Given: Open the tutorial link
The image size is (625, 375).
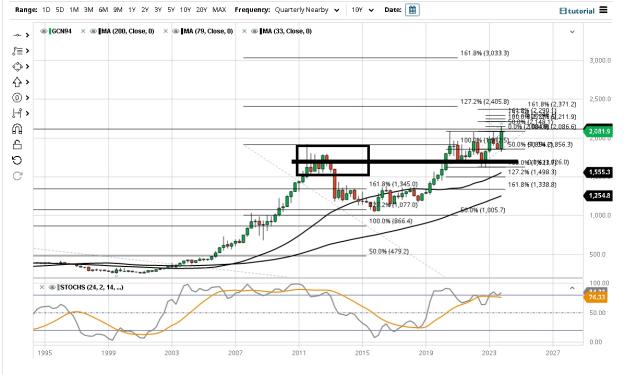Looking at the screenshot, I should click(577, 11).
